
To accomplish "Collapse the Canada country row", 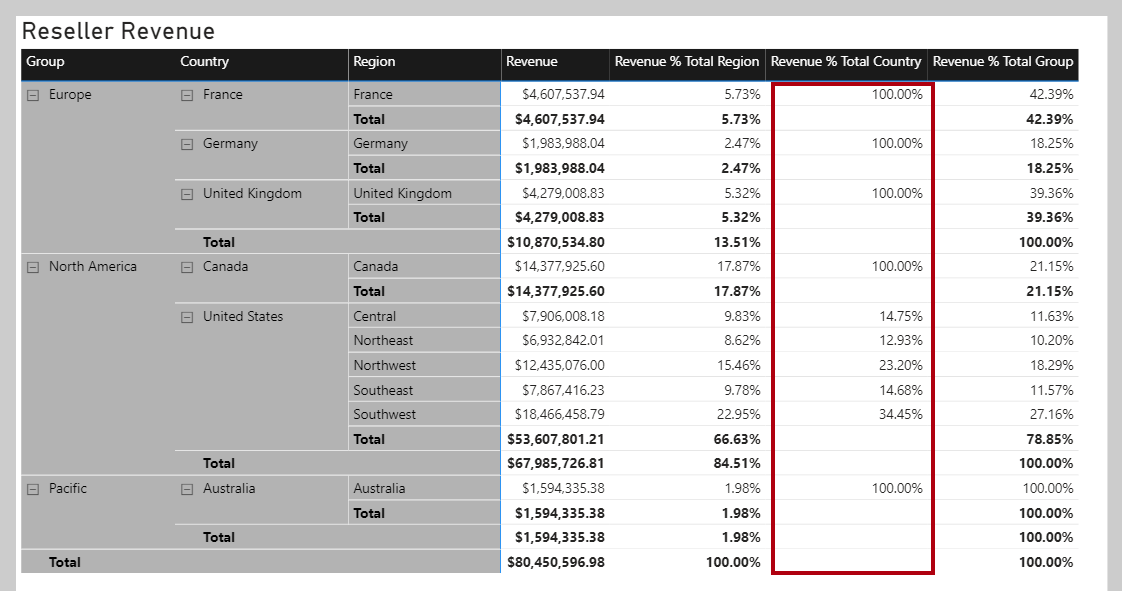I will coord(187,267).
